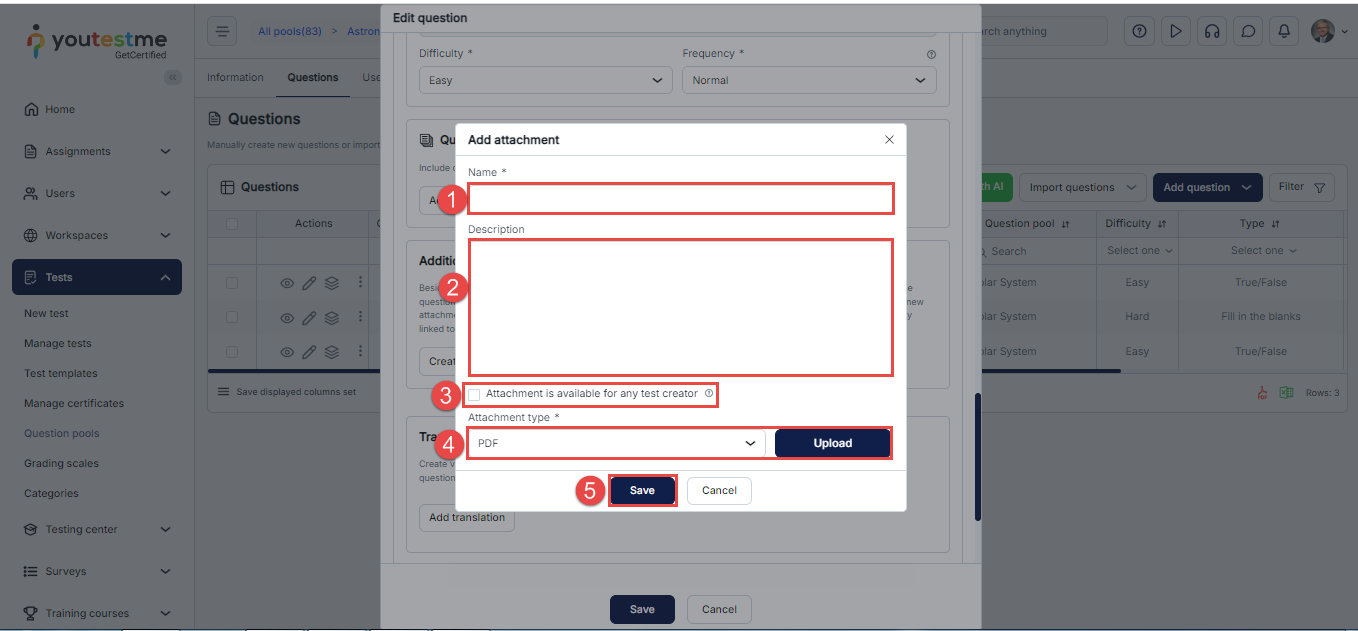The image size is (1358, 631).
Task: Open Grading scales in sidebar
Action: 61,464
